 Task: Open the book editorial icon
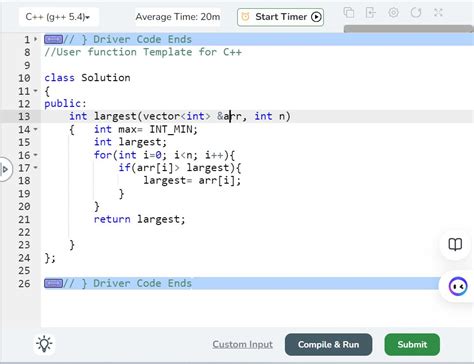click(x=455, y=244)
